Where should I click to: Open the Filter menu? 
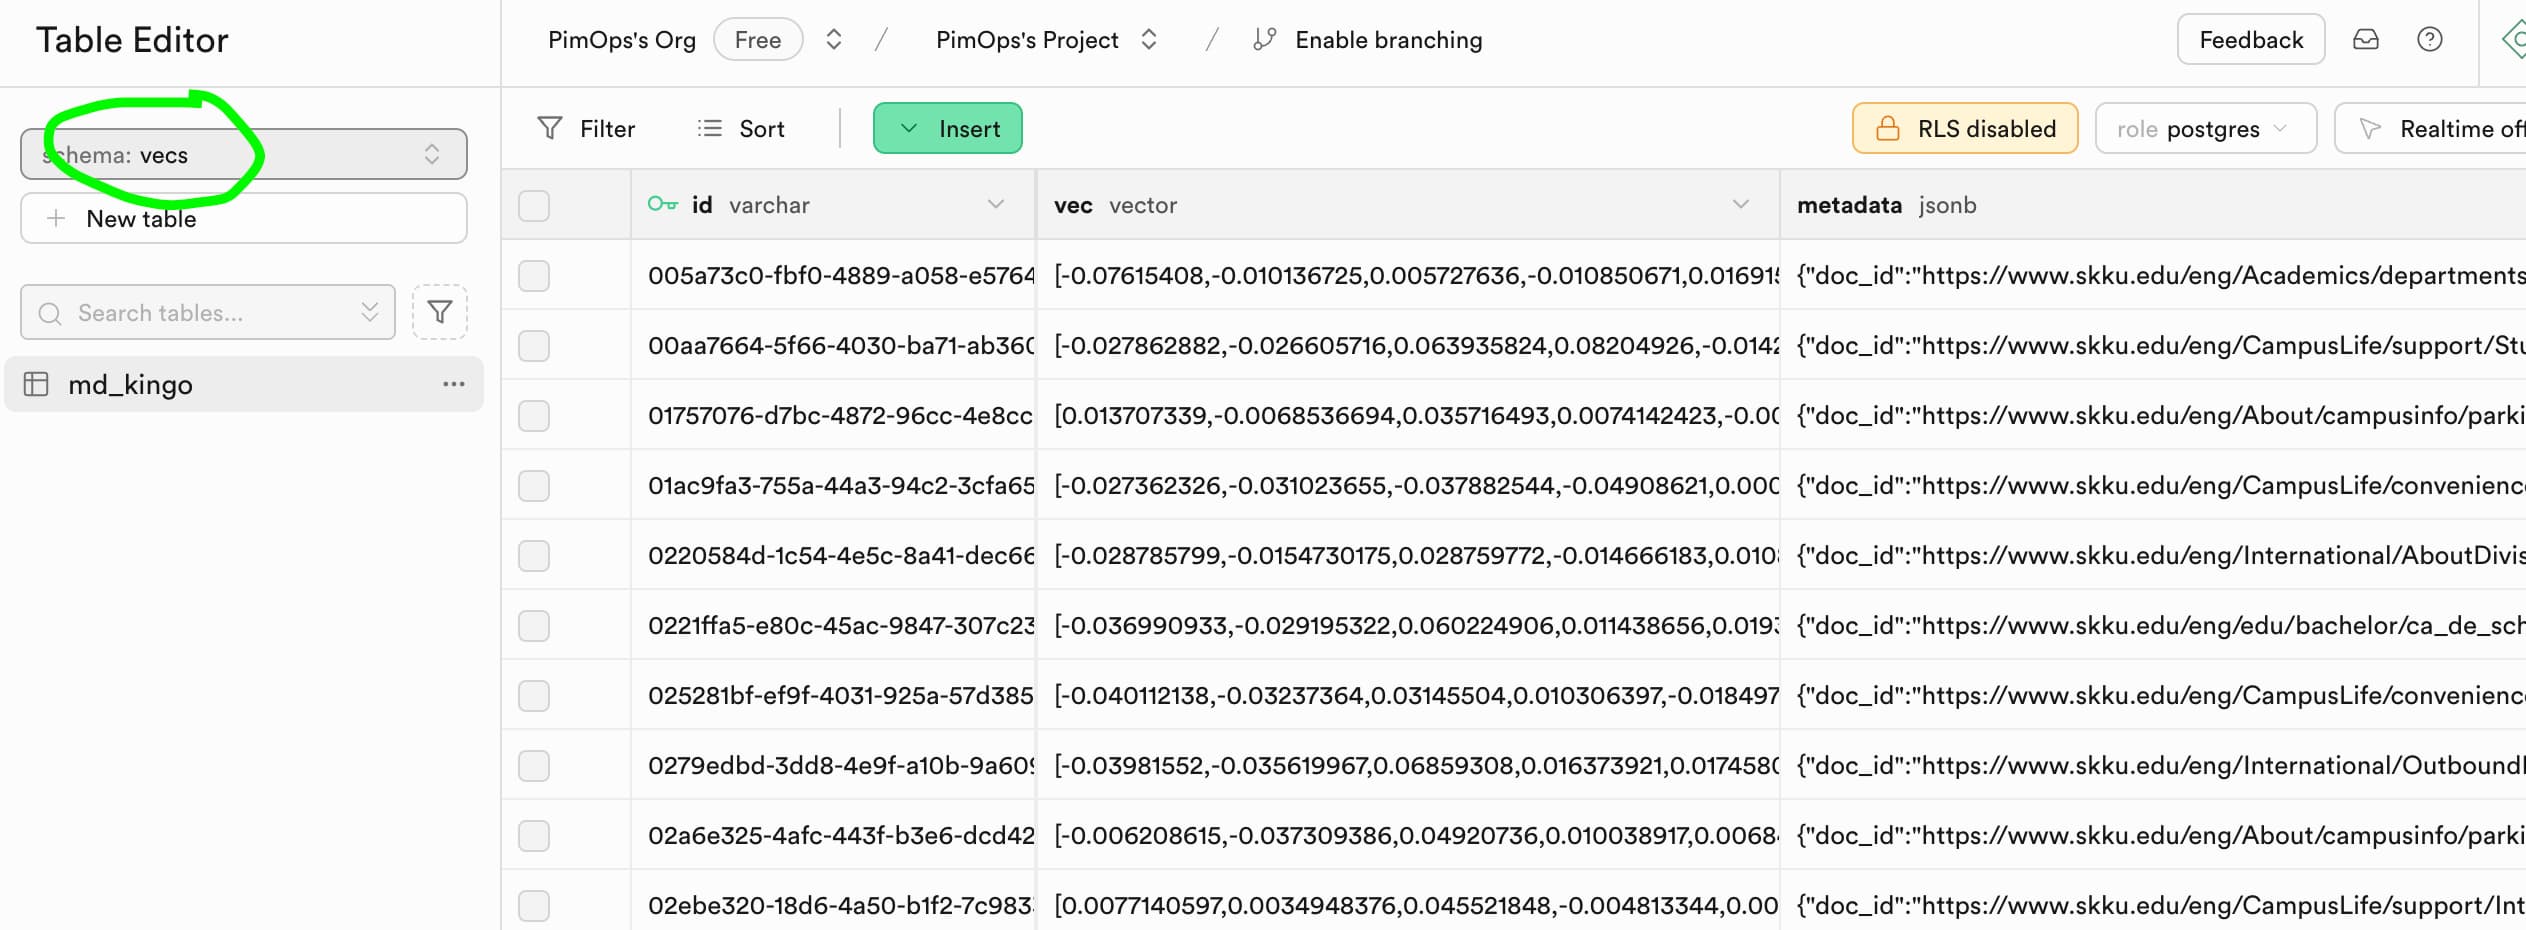point(586,129)
